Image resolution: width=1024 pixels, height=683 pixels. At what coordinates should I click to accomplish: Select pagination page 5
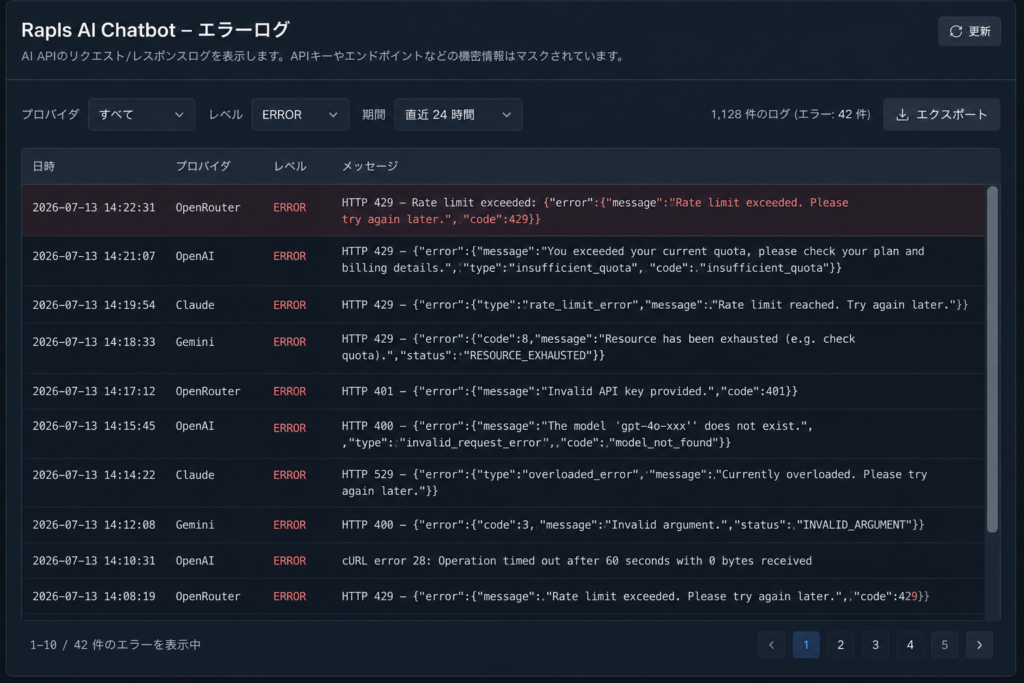[944, 644]
